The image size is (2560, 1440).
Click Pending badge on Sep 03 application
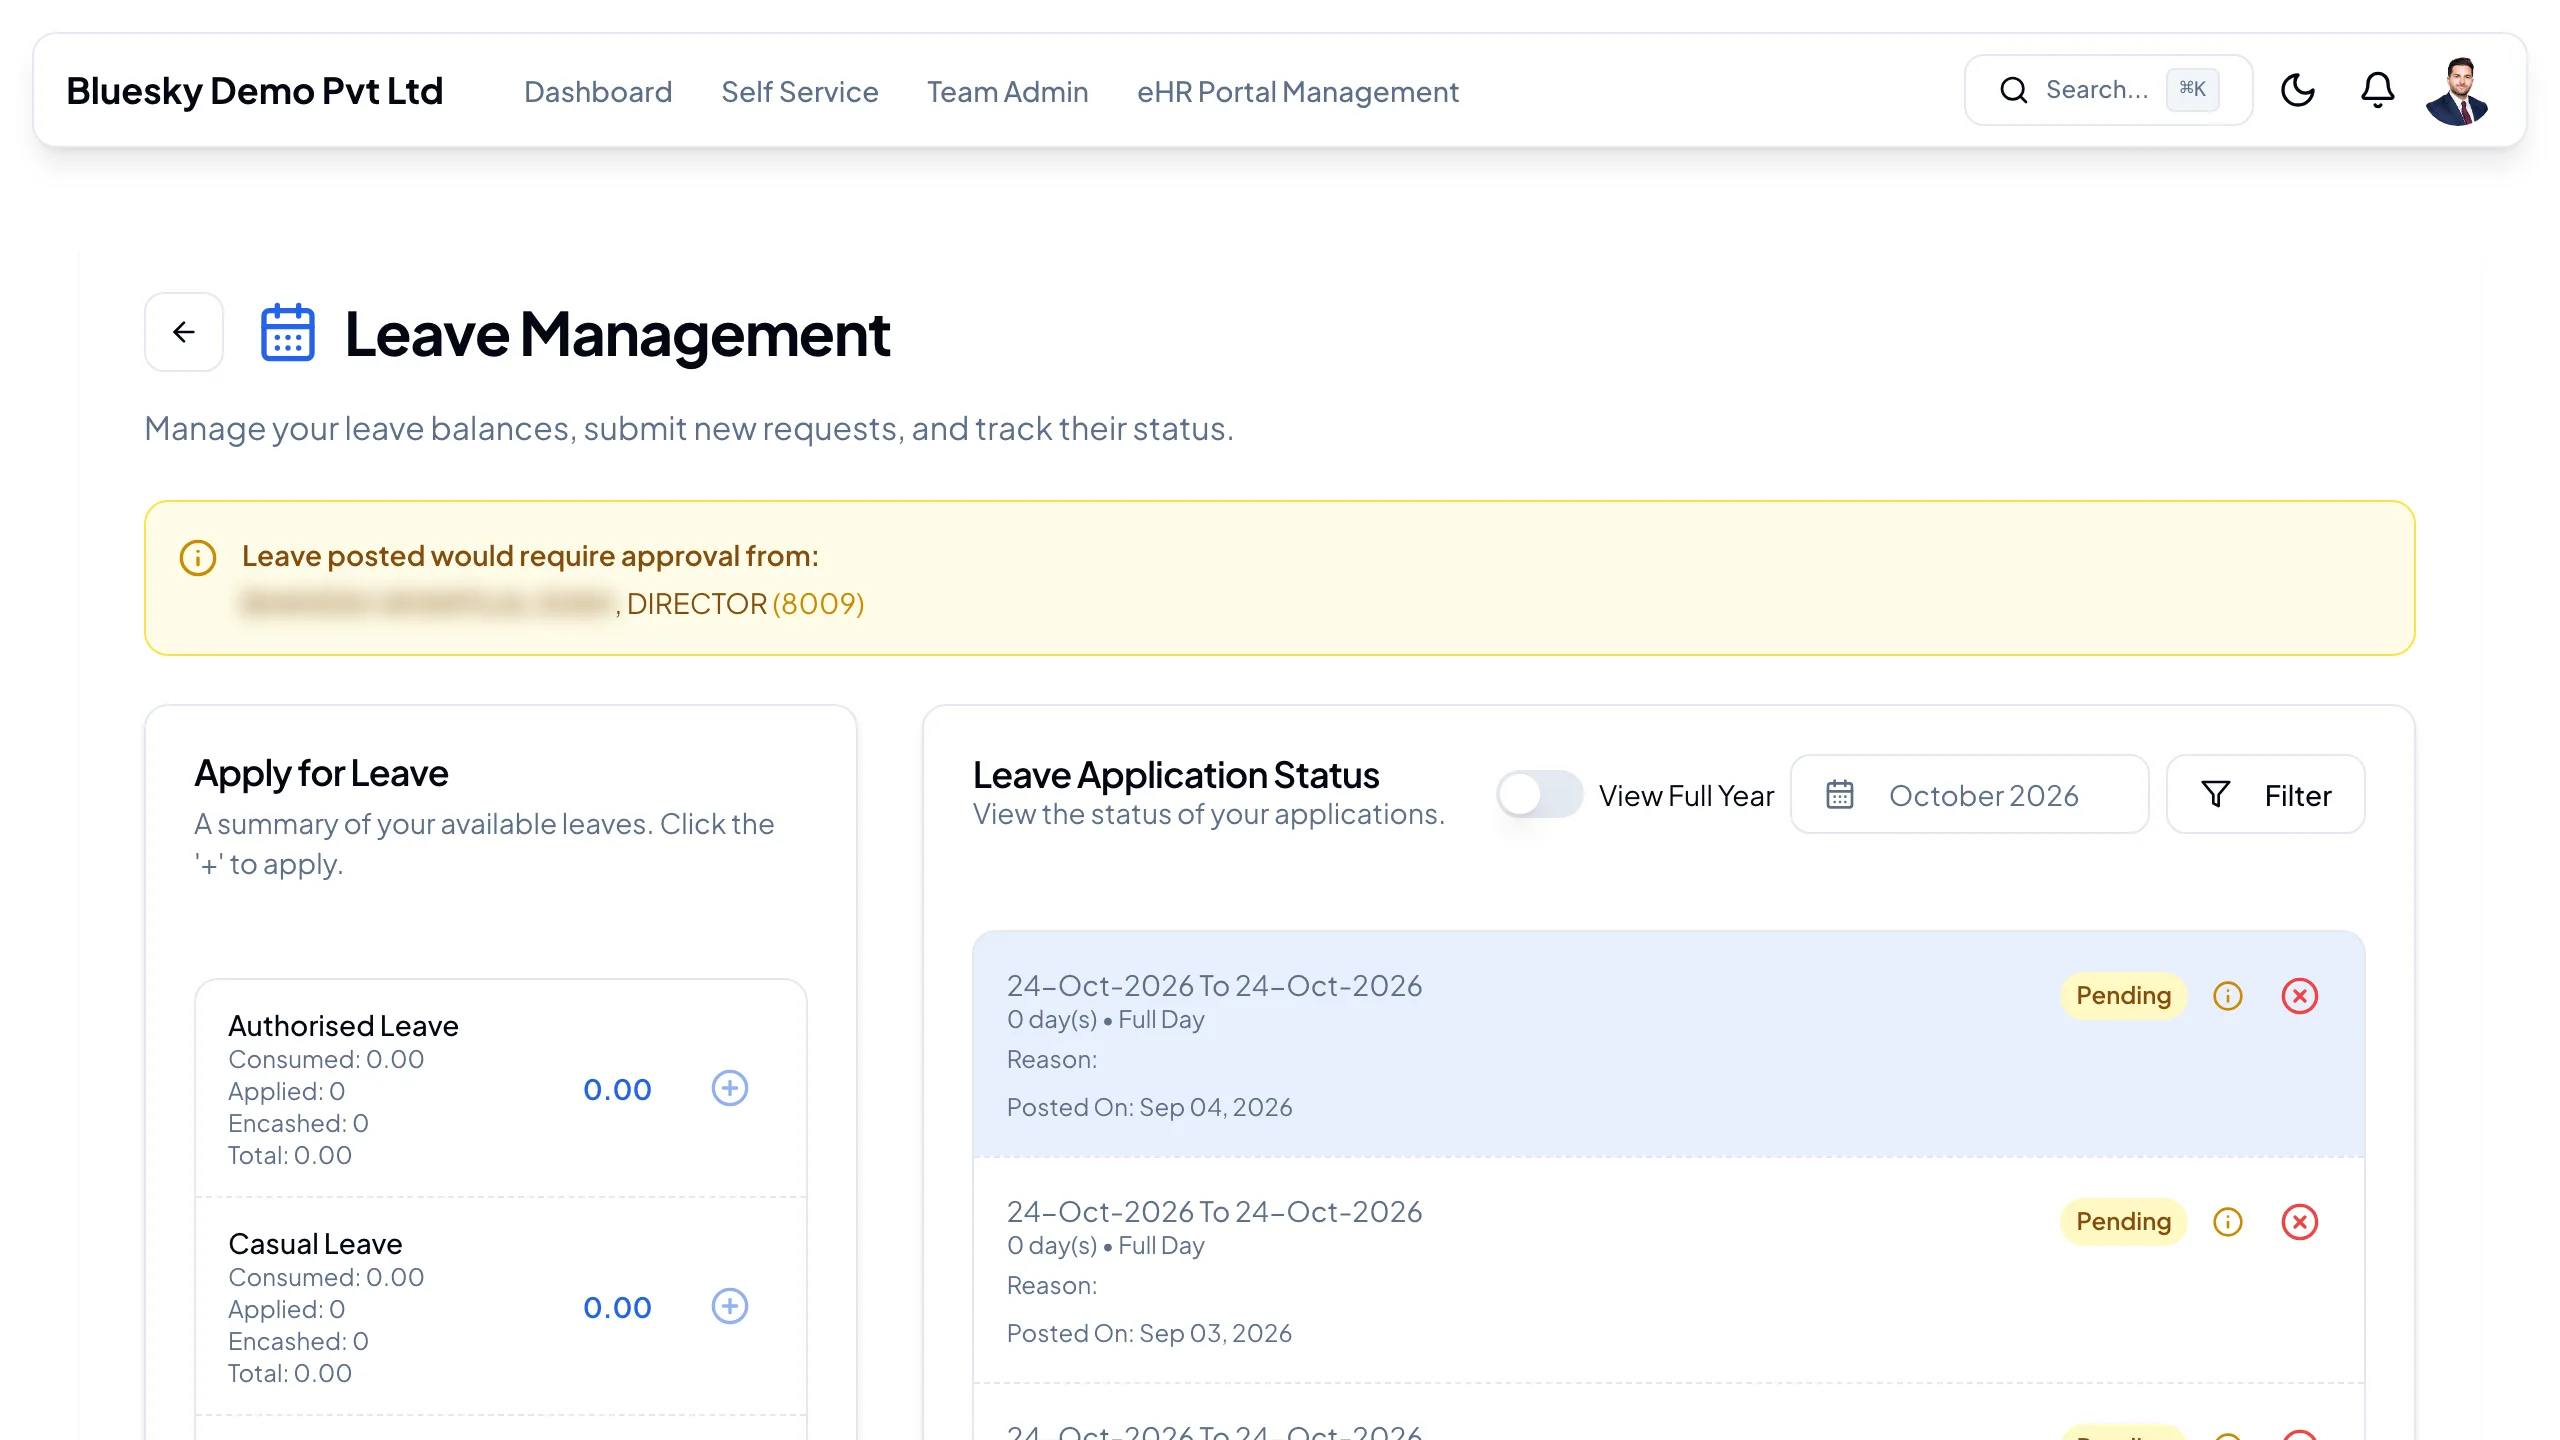tap(2124, 1222)
